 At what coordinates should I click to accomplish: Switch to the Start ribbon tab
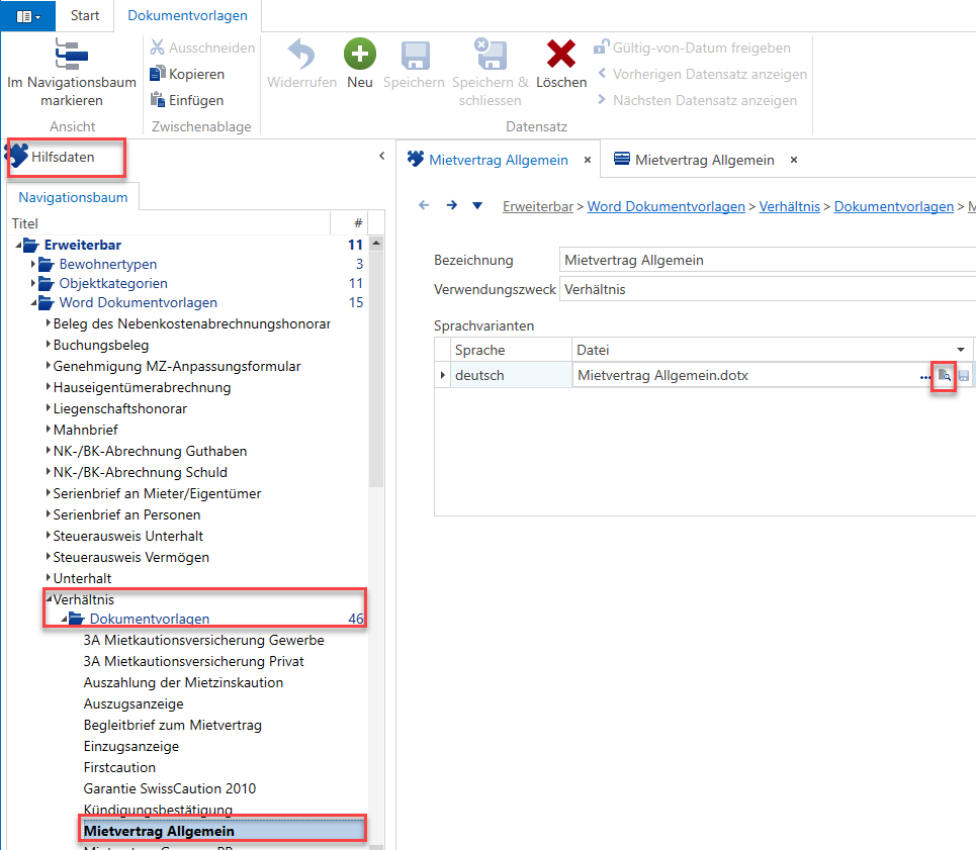click(85, 16)
